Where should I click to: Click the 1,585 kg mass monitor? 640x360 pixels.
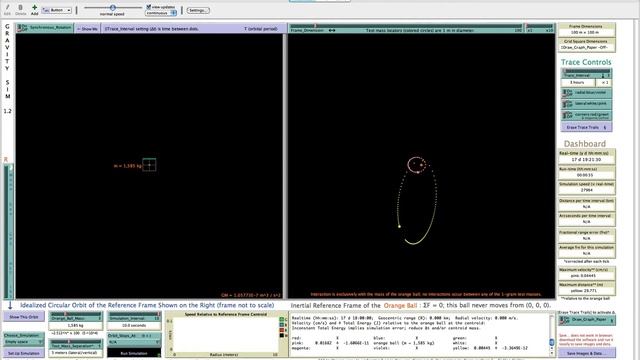[x=76, y=326]
